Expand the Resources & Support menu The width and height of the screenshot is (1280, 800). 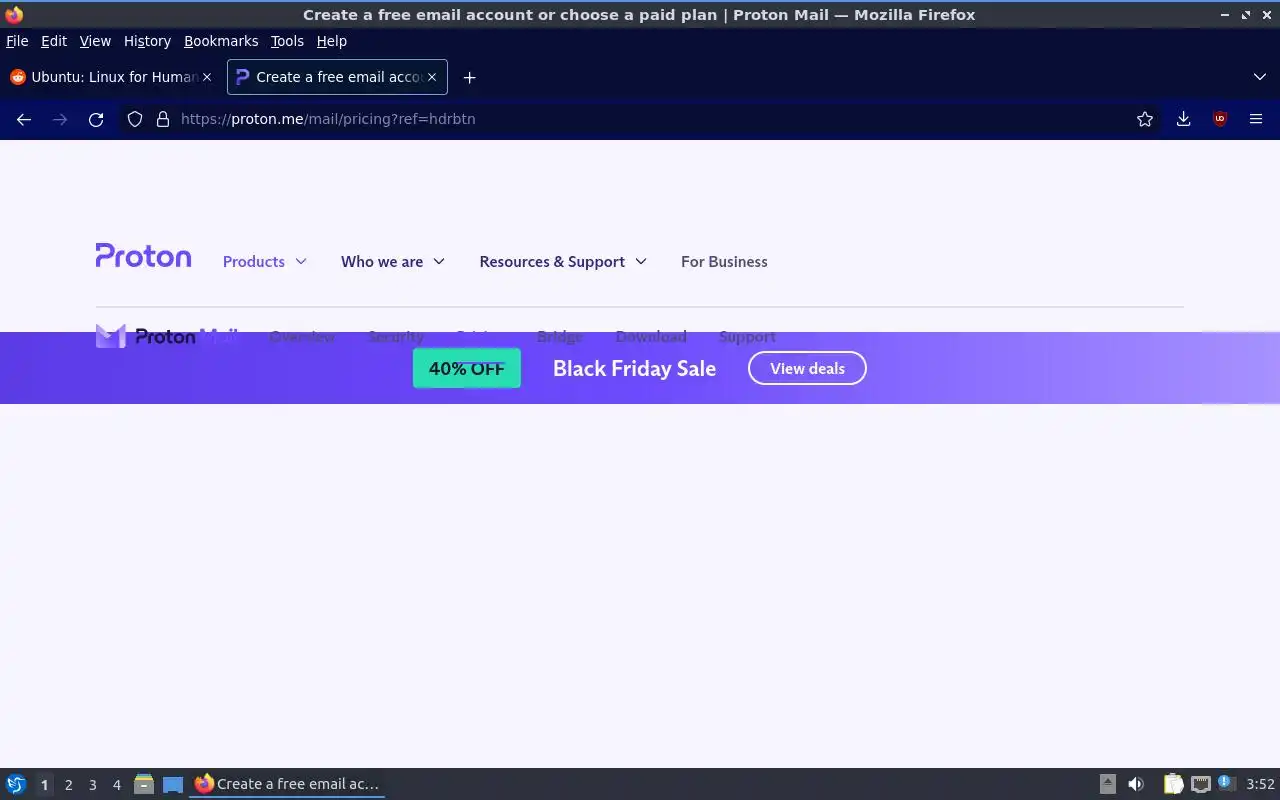pyautogui.click(x=563, y=262)
